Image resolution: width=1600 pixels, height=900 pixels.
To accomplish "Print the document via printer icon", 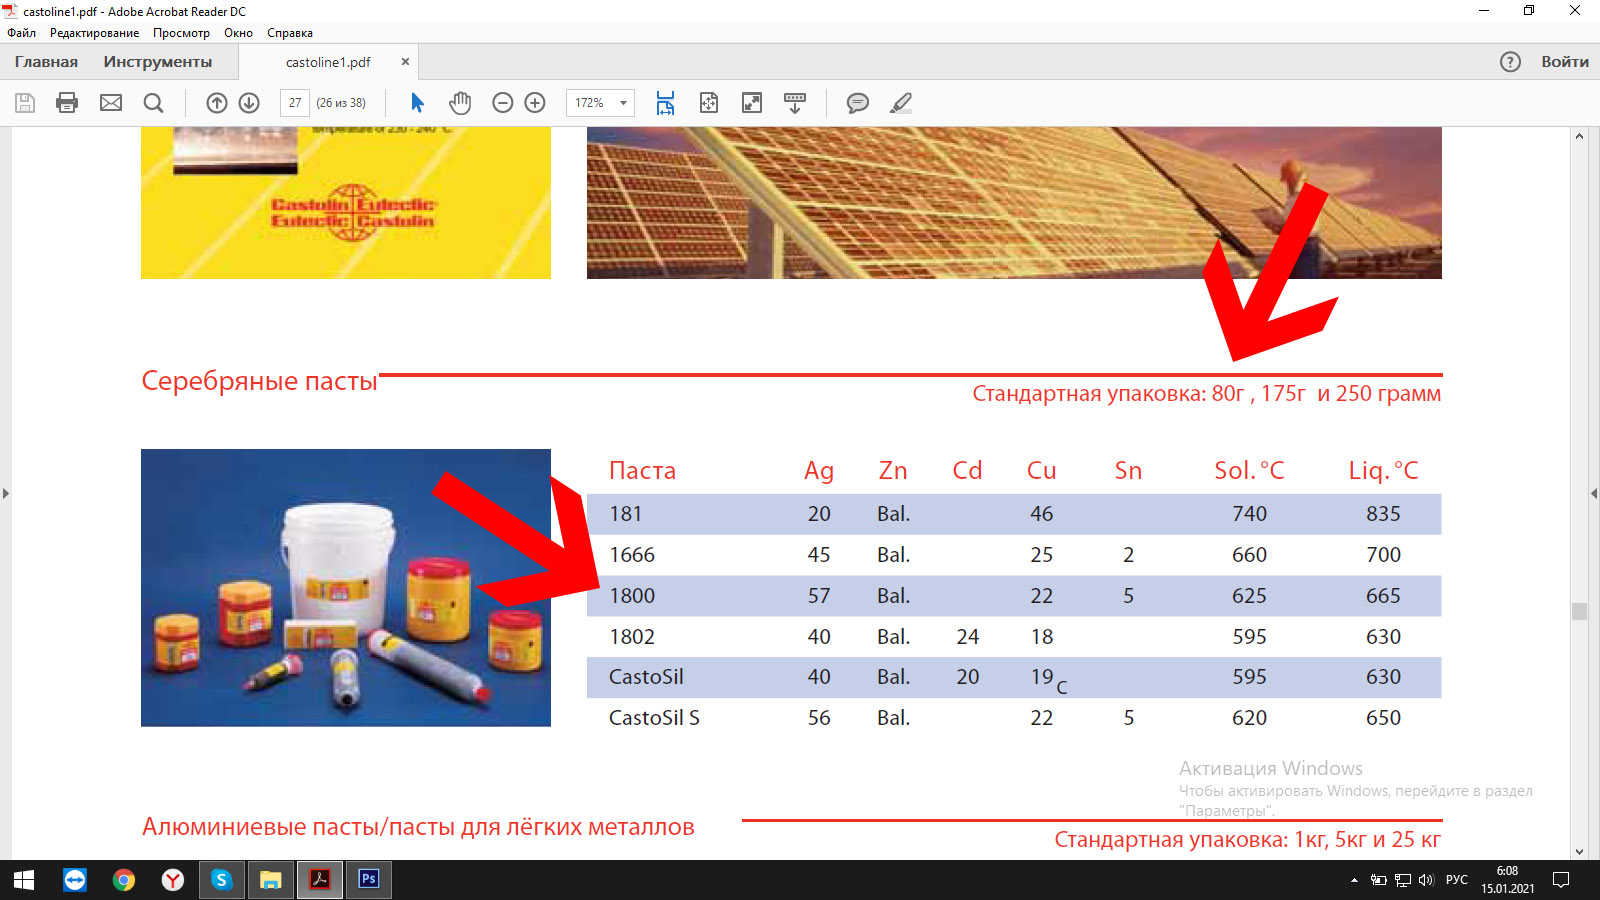I will point(67,103).
